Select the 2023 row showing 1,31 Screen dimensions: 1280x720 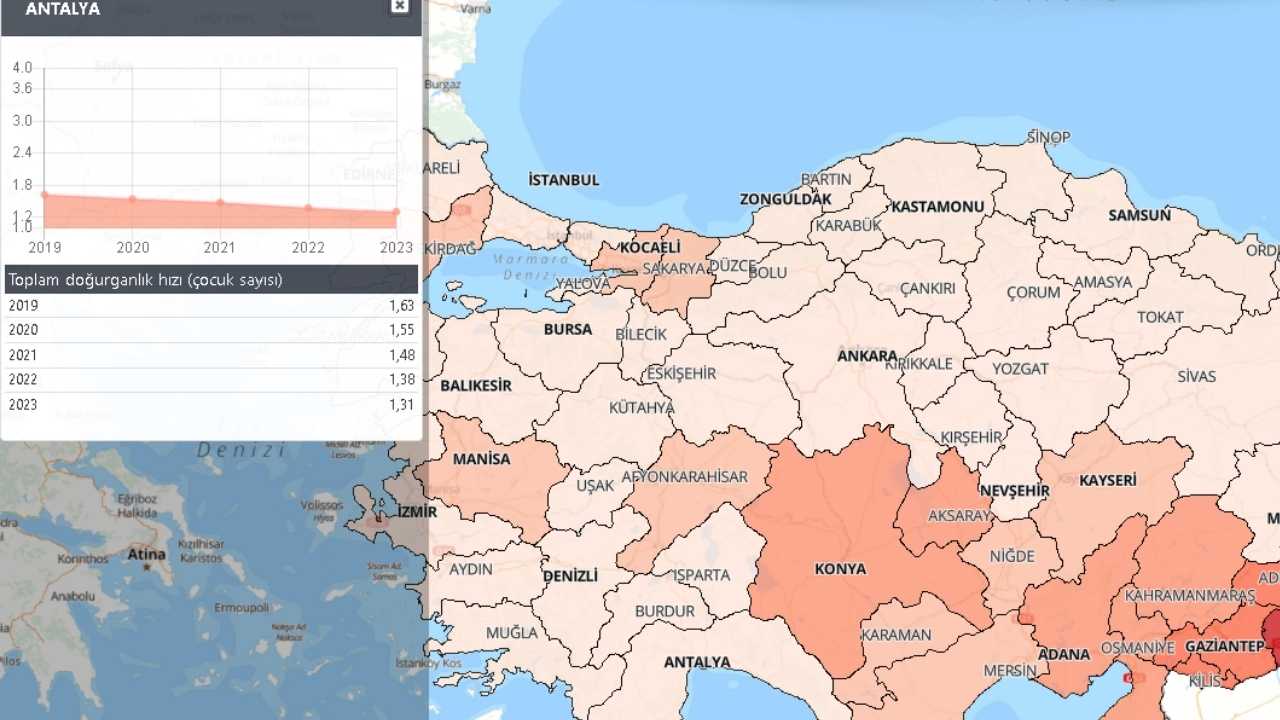(x=210, y=405)
